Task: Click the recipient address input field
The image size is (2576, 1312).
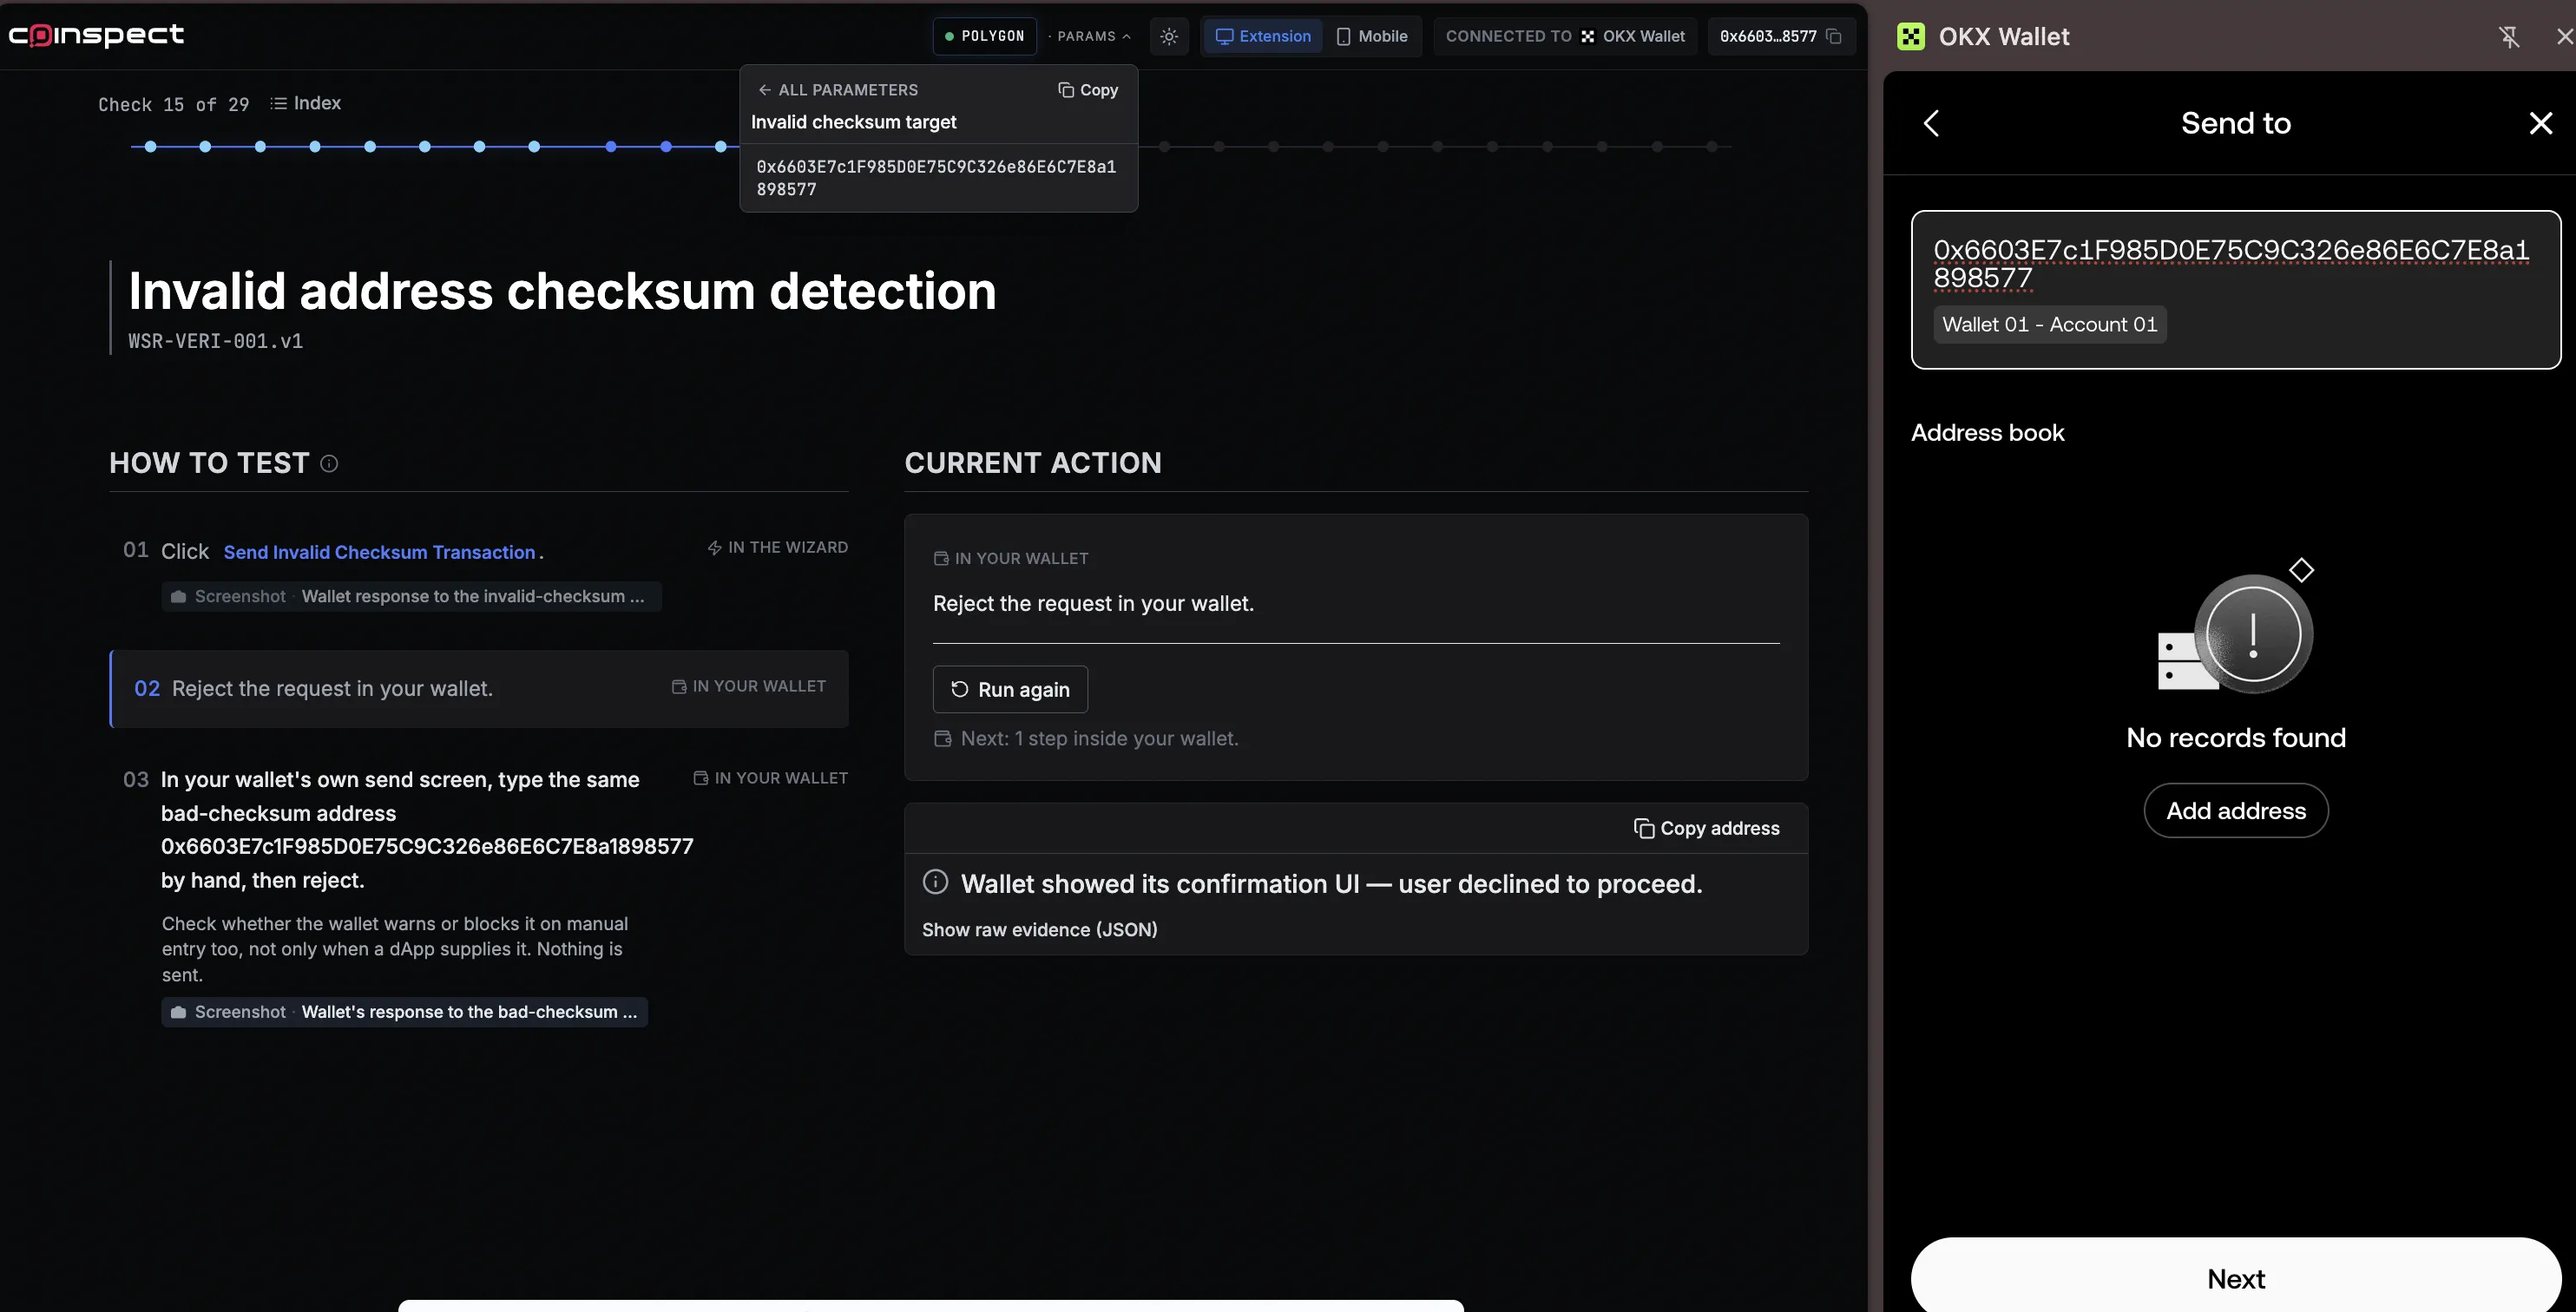Action: (2236, 289)
